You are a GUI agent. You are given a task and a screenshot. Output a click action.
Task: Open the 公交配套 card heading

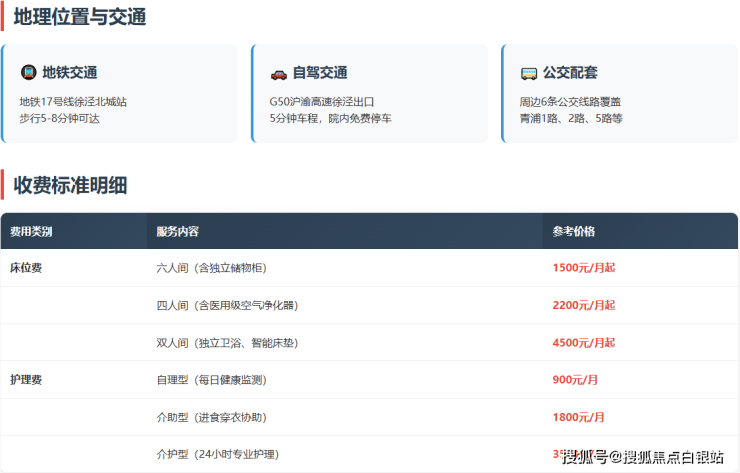(x=570, y=73)
